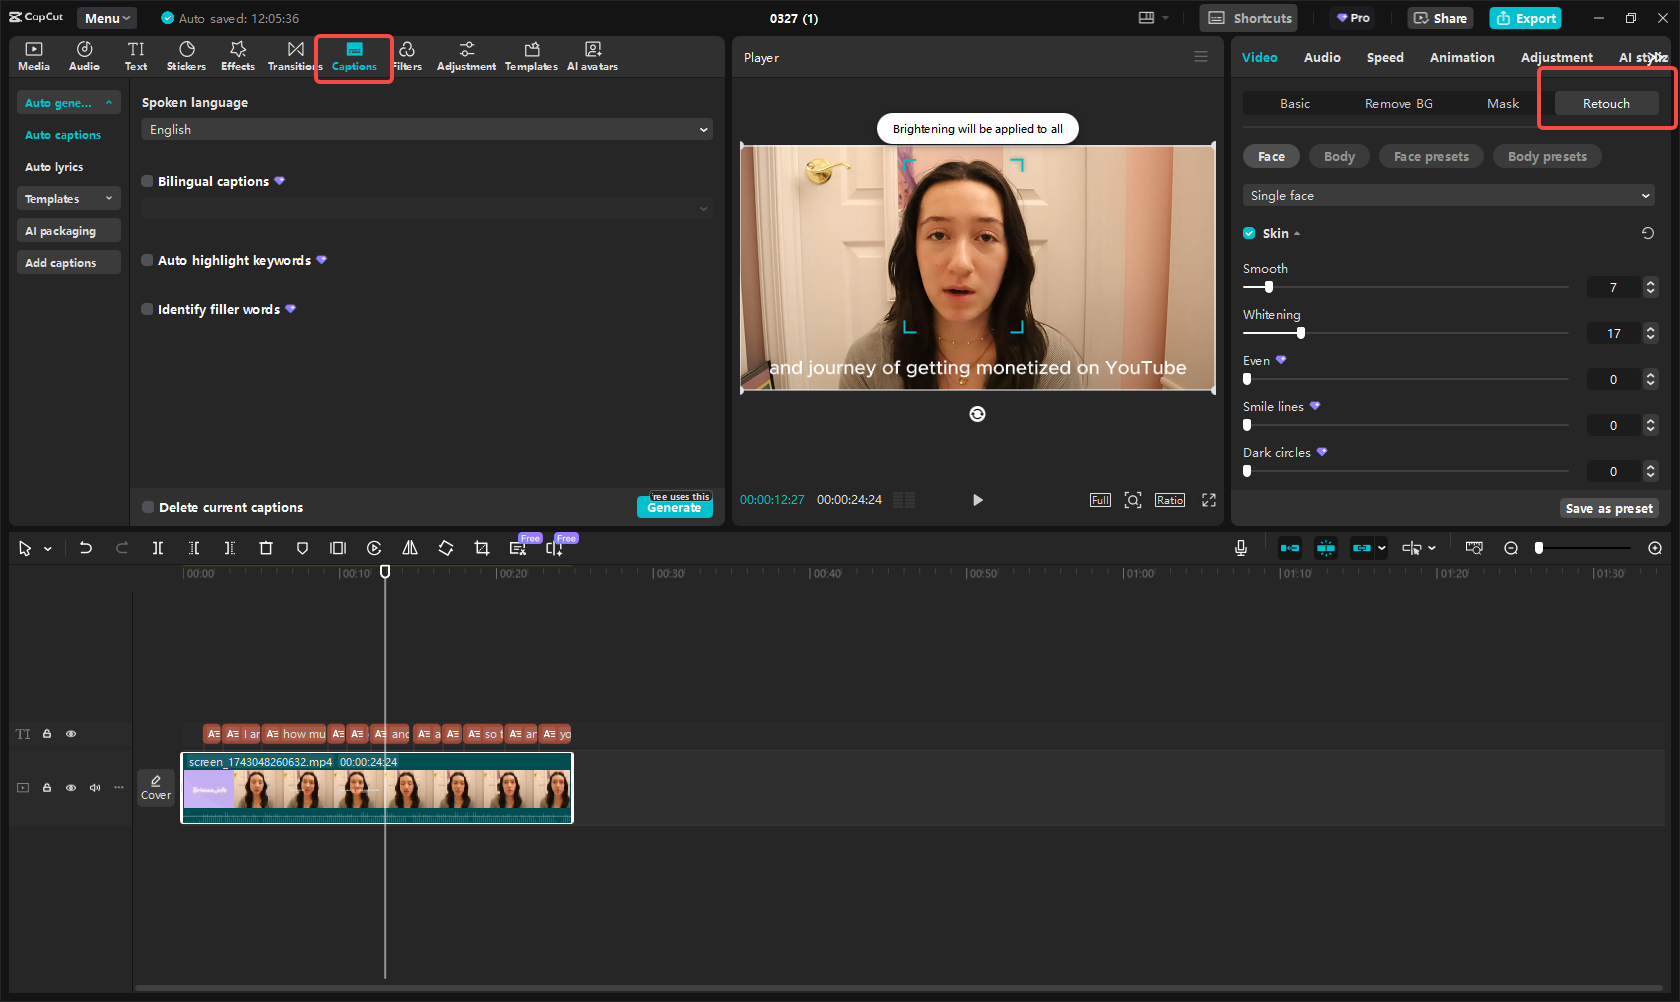Click Save as preset
The image size is (1680, 1002).
click(x=1609, y=508)
